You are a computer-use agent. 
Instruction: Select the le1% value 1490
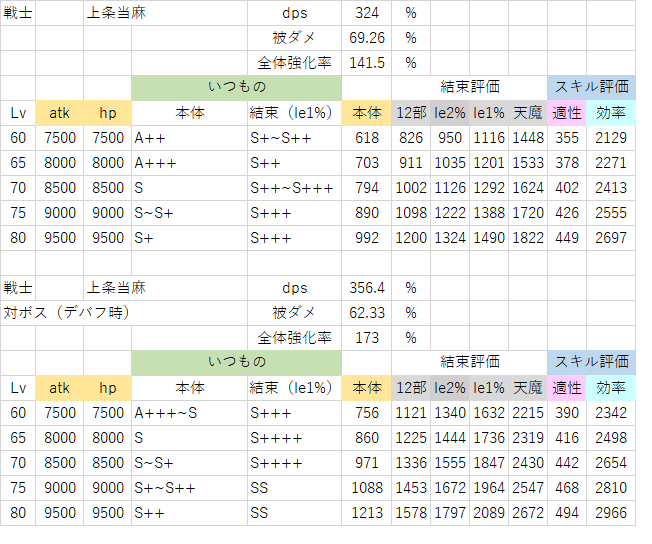click(489, 237)
